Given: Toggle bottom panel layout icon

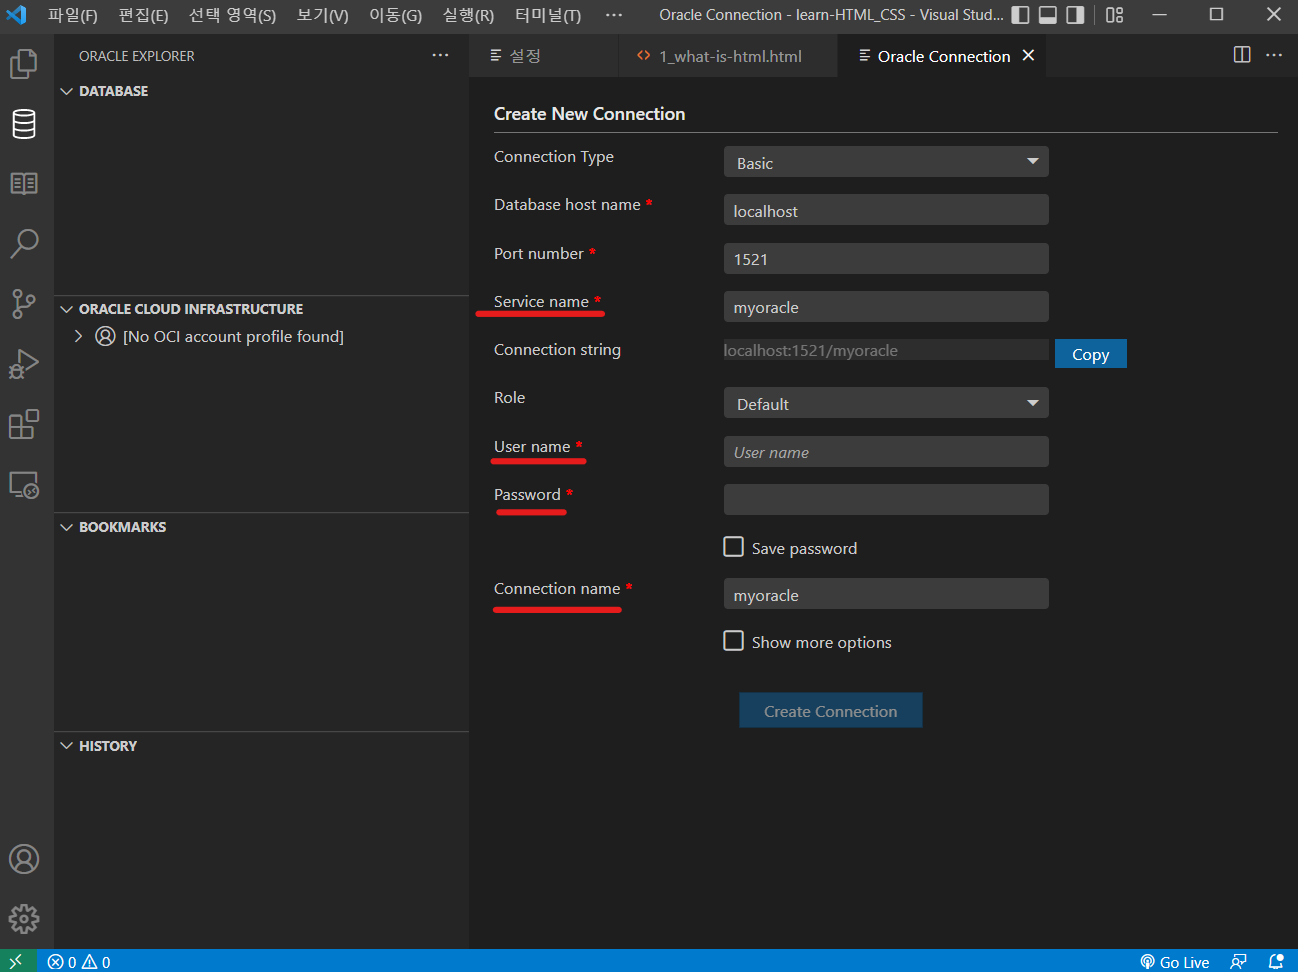Looking at the screenshot, I should click(1048, 15).
